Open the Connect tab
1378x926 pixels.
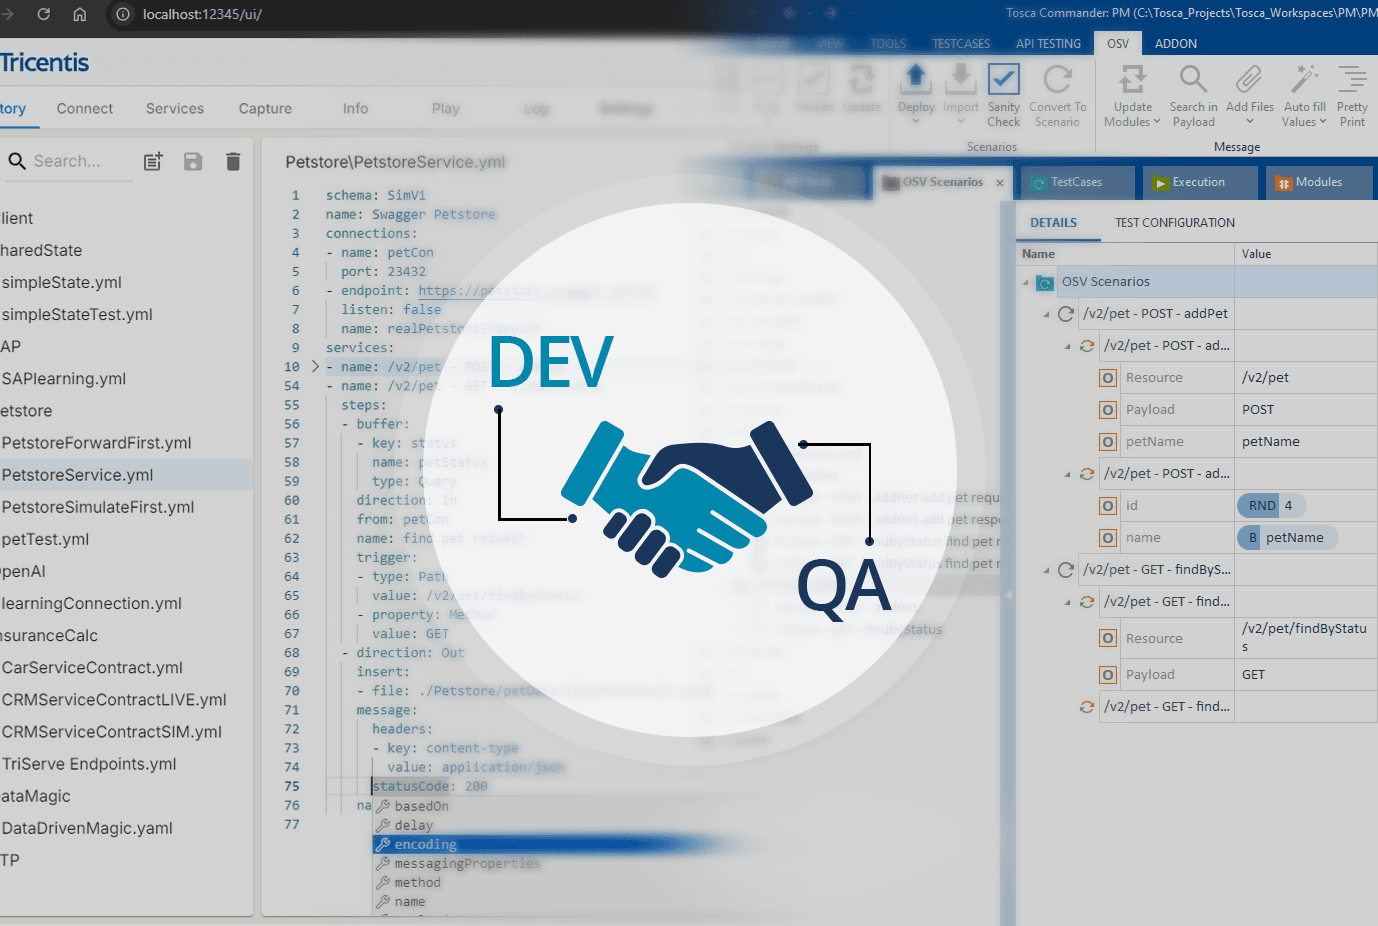pos(85,109)
